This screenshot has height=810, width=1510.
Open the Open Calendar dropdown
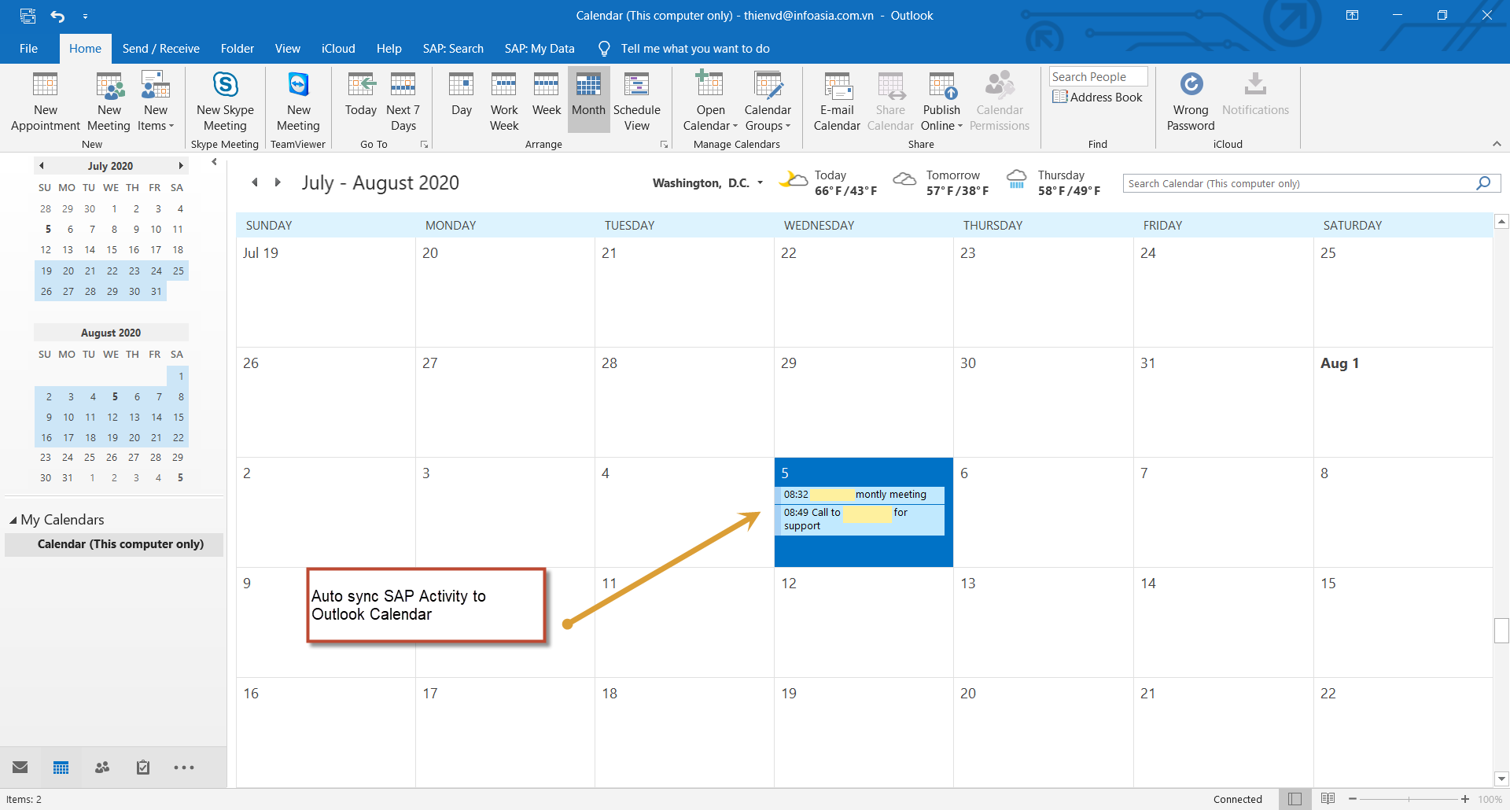(x=710, y=102)
